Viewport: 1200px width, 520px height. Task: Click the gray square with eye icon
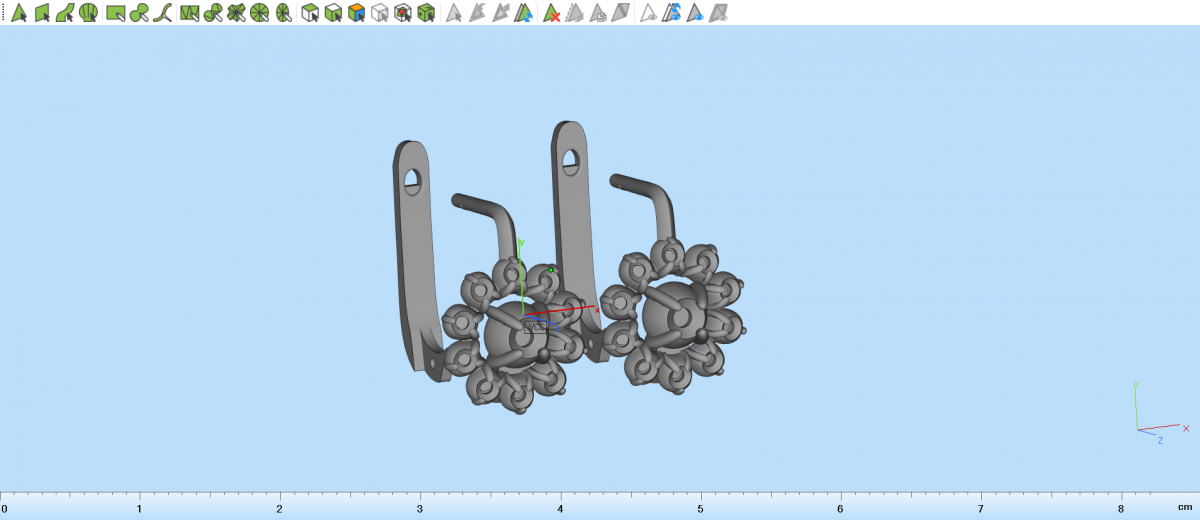click(719, 13)
